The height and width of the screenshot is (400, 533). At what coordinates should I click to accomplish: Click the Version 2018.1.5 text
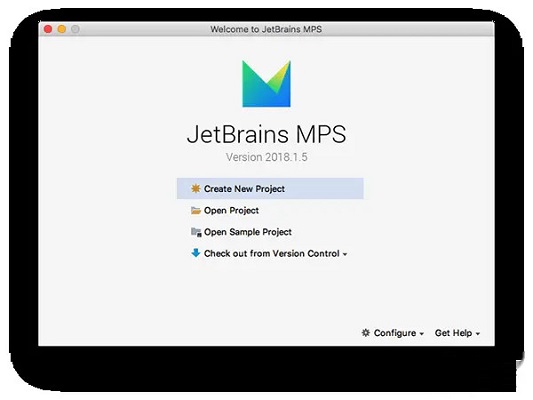tap(266, 157)
